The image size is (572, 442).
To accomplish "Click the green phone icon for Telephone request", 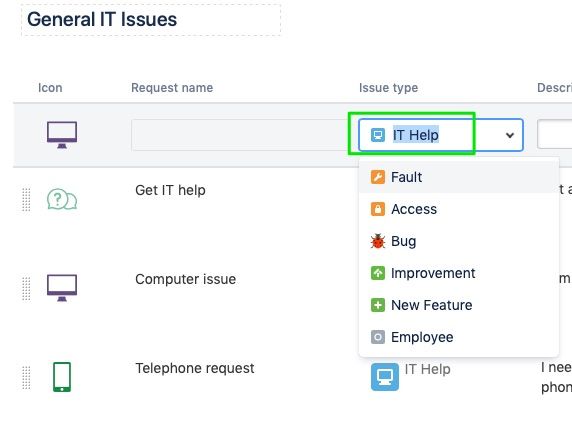I will pos(62,377).
